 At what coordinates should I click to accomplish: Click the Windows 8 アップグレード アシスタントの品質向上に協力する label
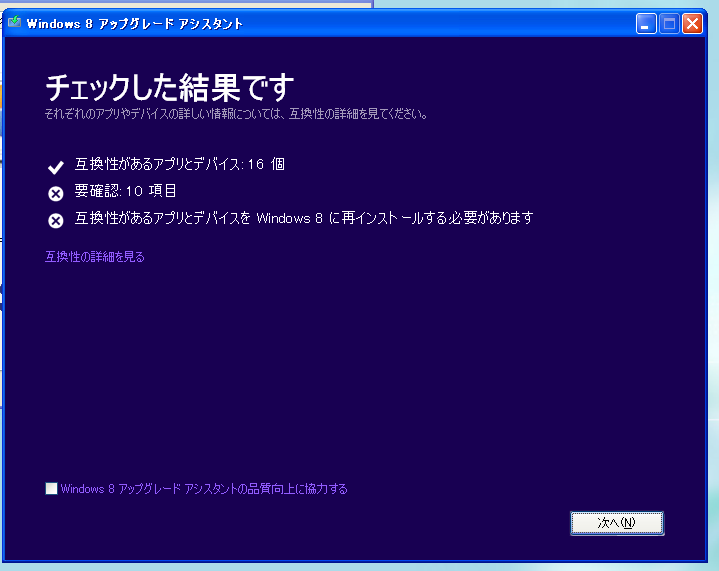[x=204, y=489]
